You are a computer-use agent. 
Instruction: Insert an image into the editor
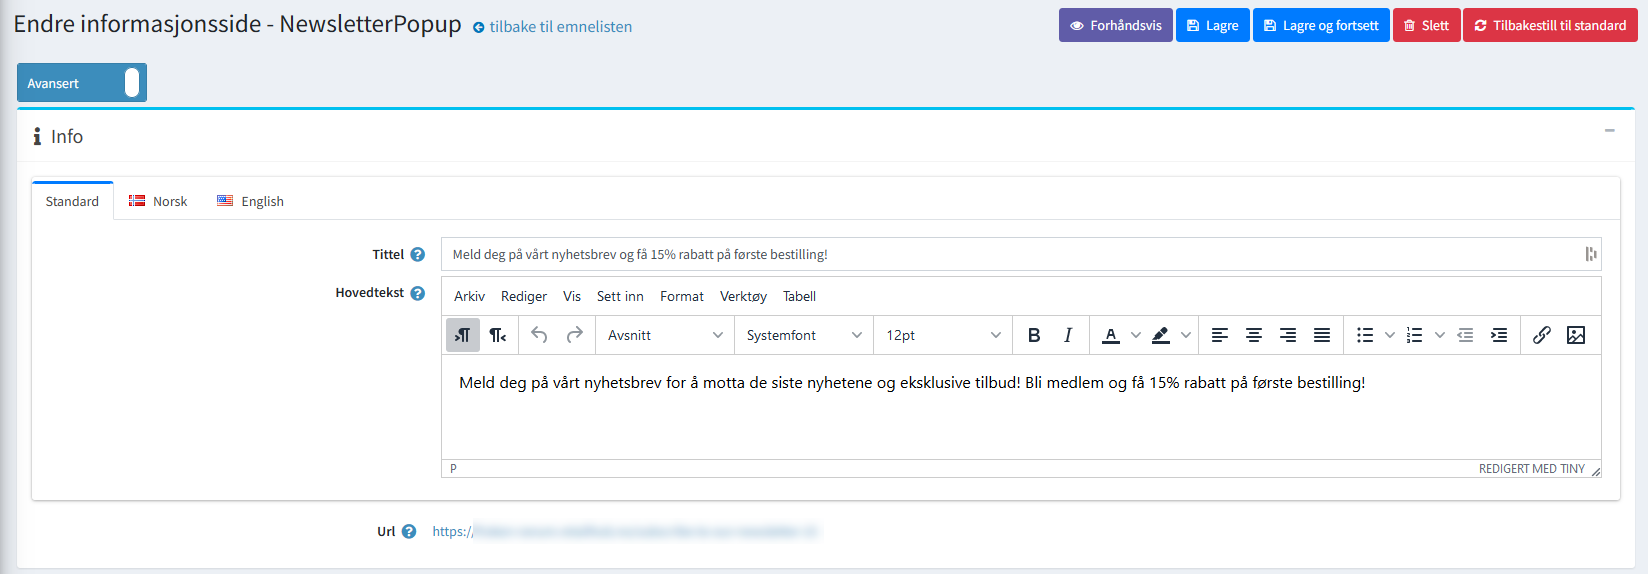[1576, 335]
